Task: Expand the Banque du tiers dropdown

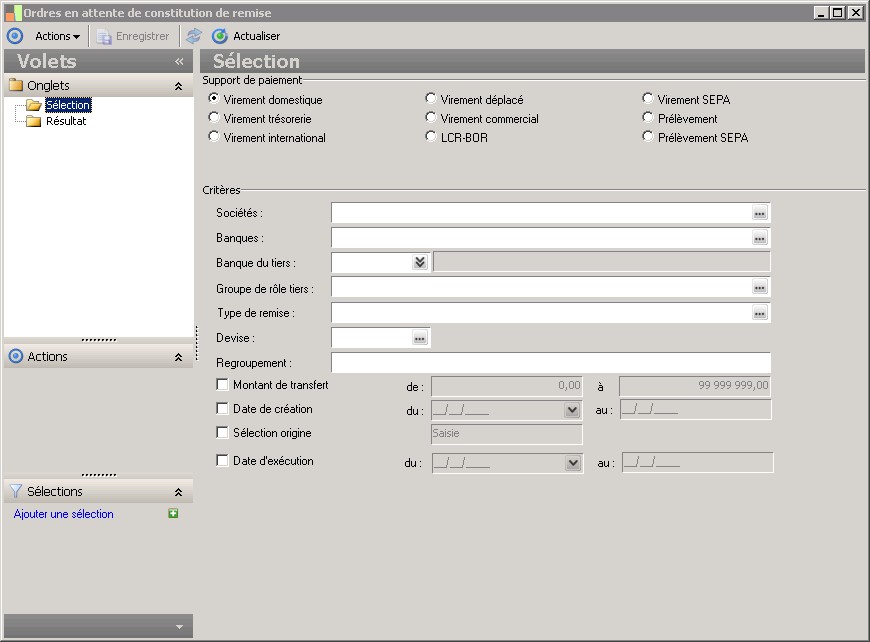Action: click(x=420, y=262)
